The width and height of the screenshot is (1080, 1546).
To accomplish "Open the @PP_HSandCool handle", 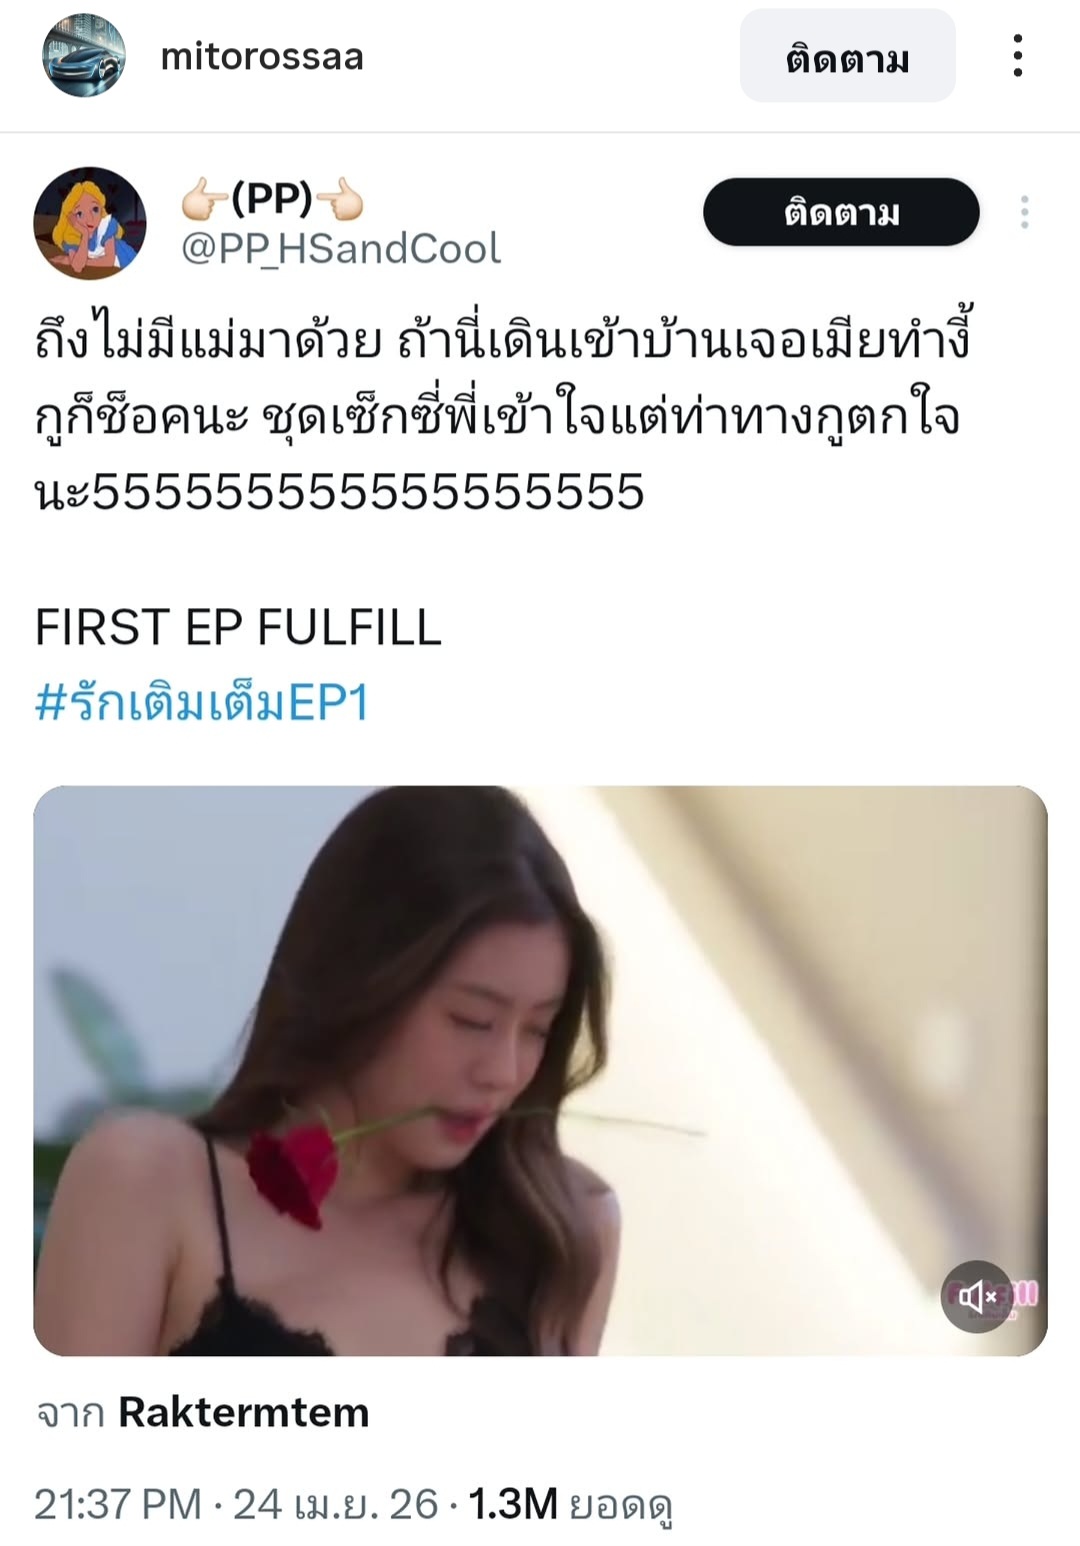I will pyautogui.click(x=340, y=249).
